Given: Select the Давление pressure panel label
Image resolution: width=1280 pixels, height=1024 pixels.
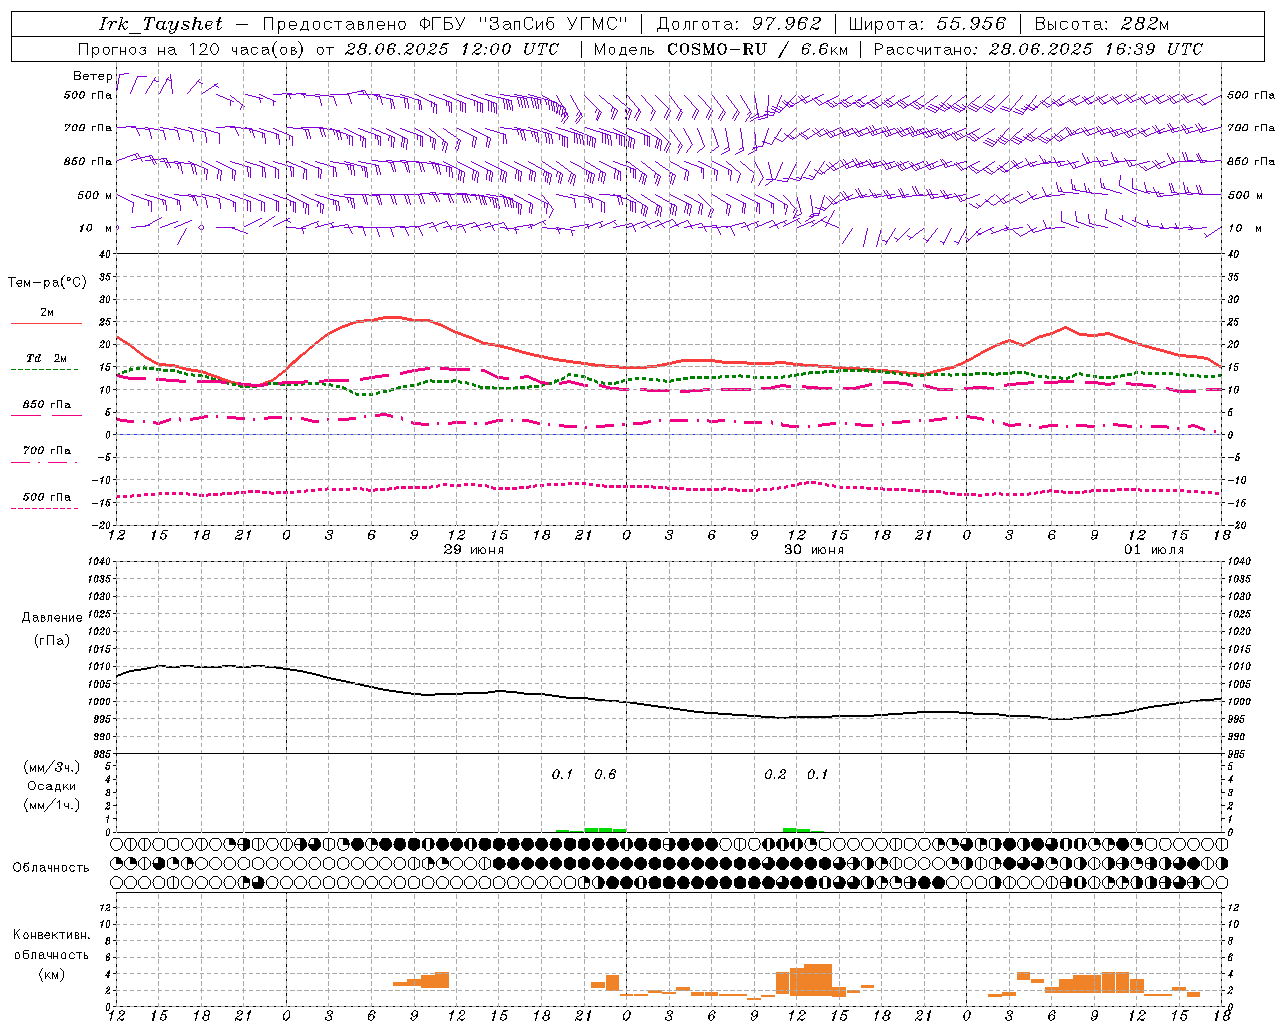Looking at the screenshot, I should pyautogui.click(x=52, y=618).
